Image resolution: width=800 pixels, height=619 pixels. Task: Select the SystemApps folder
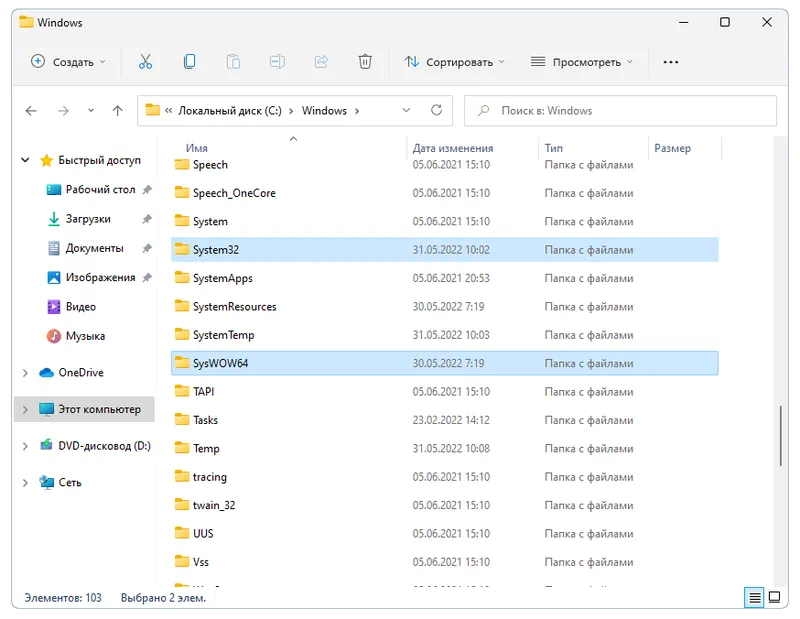tap(222, 278)
